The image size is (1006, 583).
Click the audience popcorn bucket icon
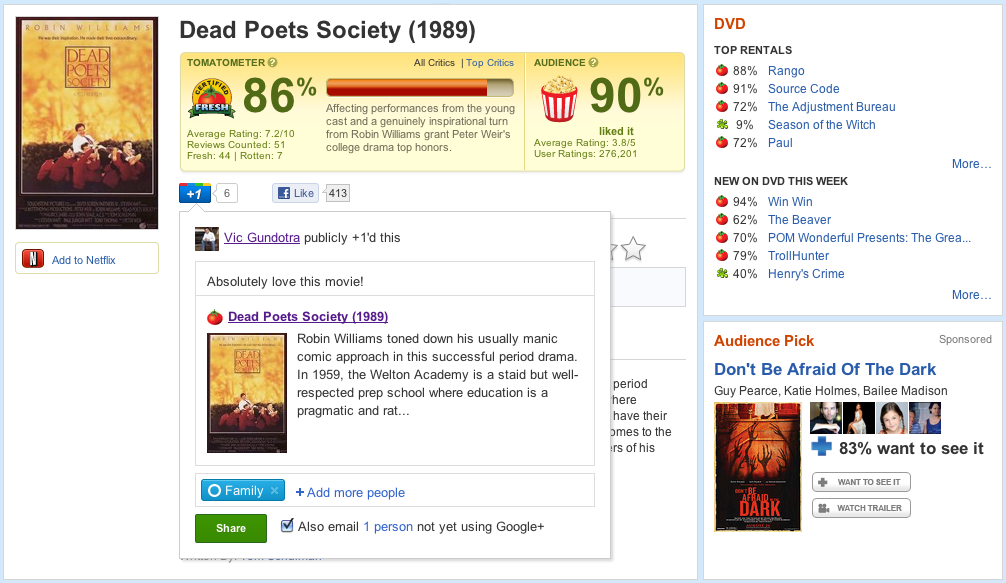(x=559, y=99)
